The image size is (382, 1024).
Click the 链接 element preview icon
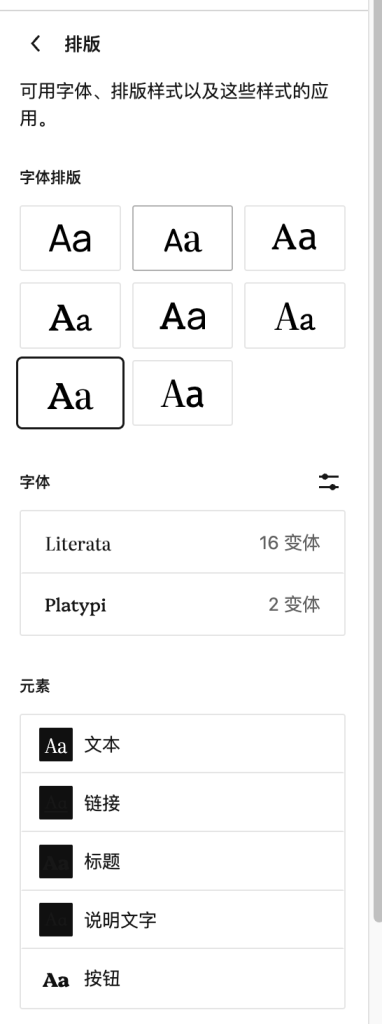tap(56, 803)
